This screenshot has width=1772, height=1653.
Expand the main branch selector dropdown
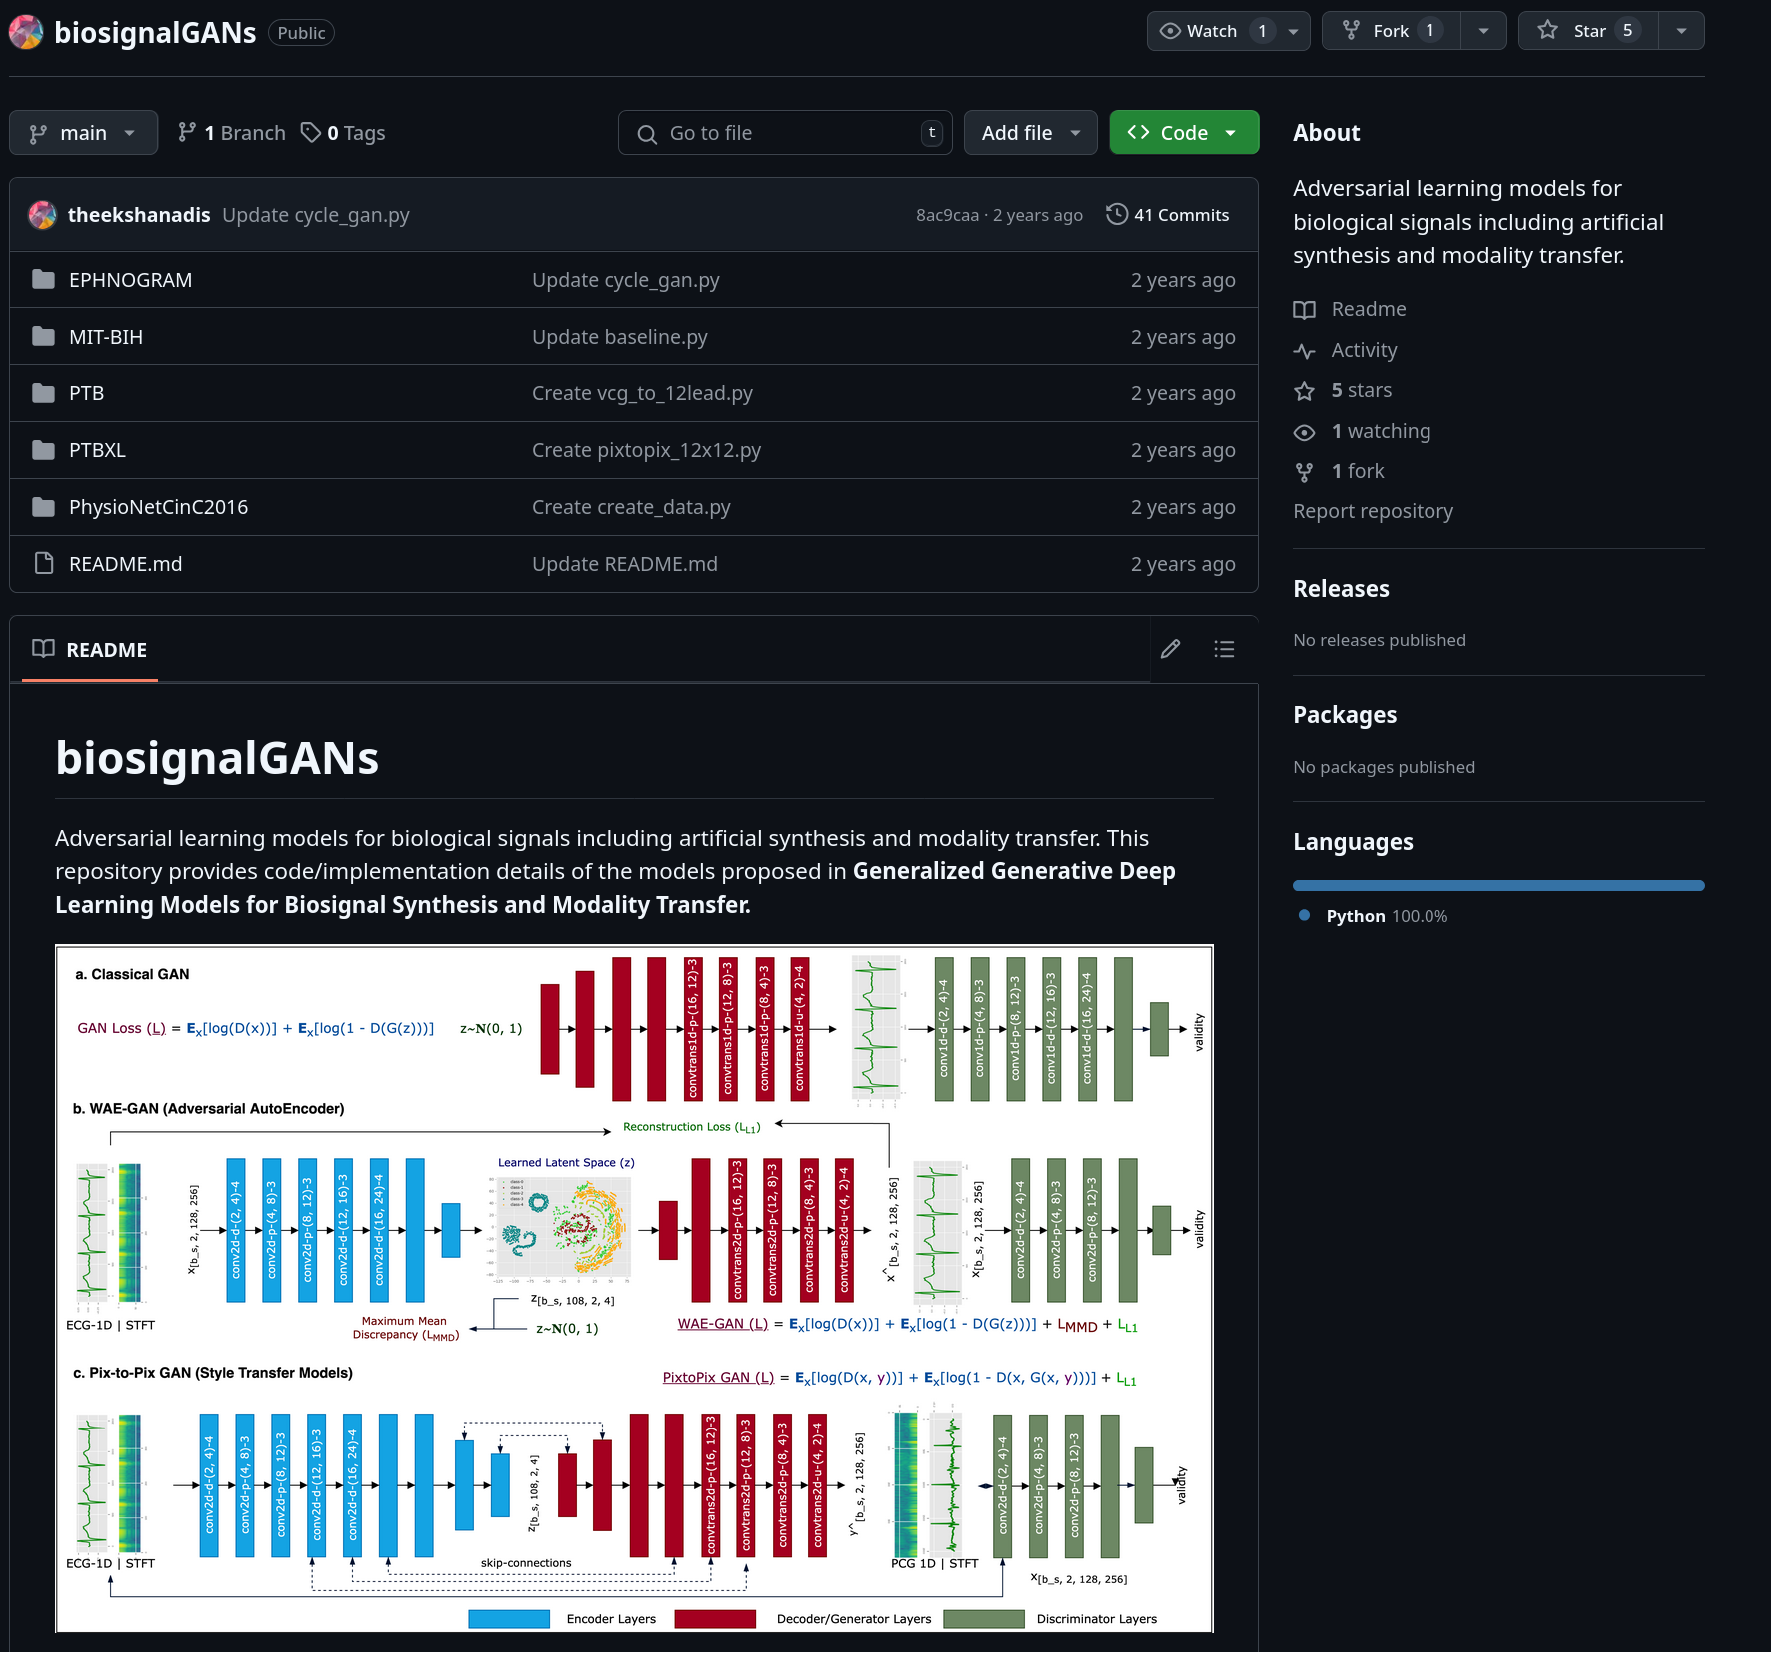point(83,133)
